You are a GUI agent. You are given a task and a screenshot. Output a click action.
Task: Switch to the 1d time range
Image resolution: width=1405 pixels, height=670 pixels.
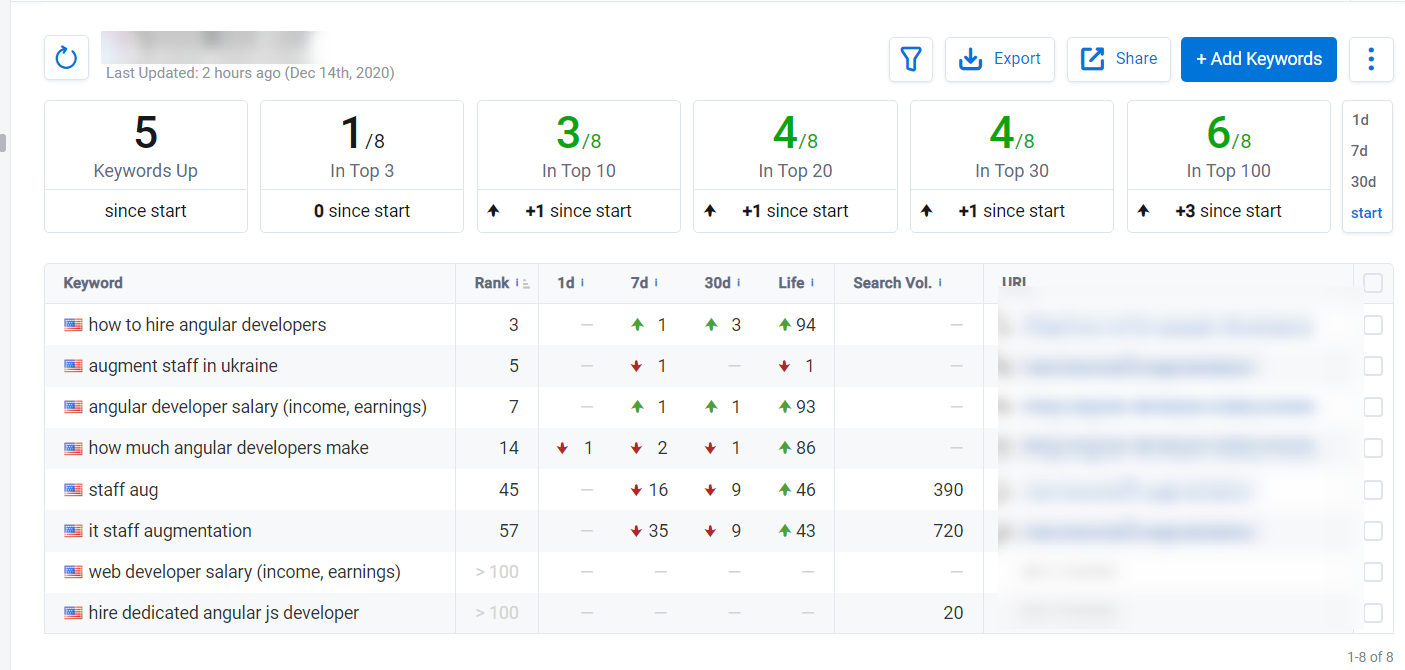click(1360, 120)
